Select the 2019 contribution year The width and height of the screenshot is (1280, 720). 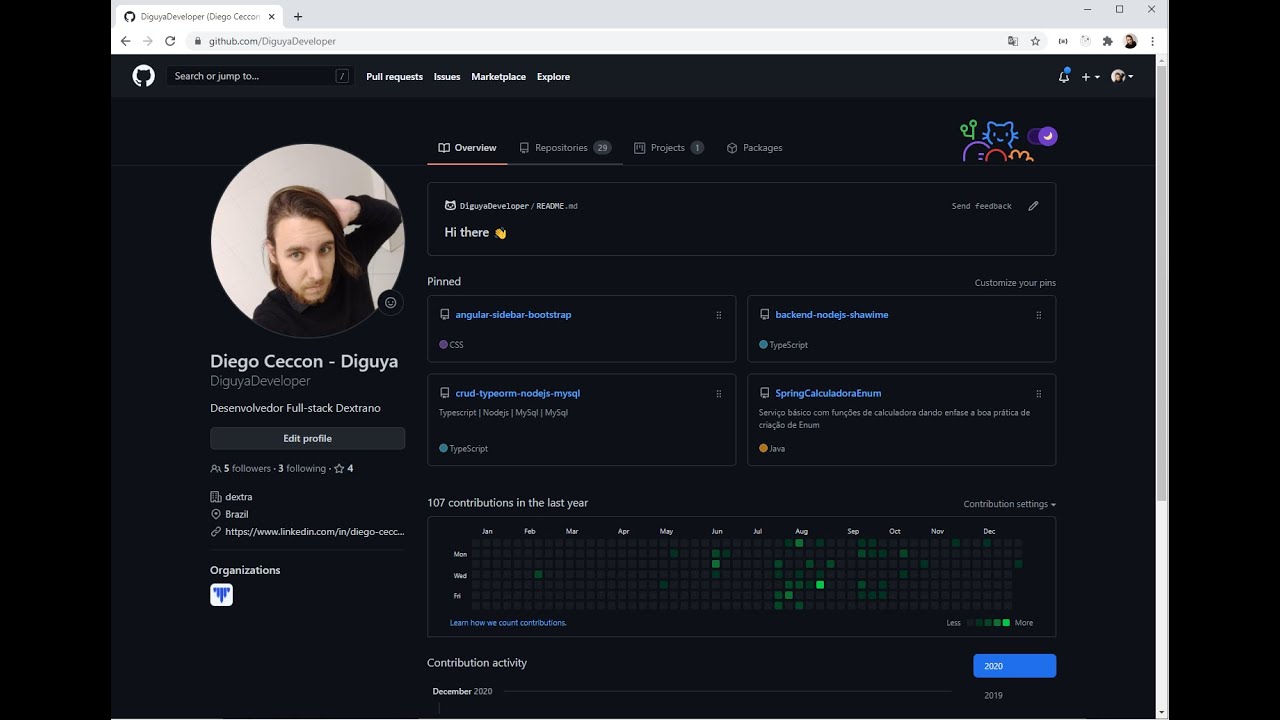click(993, 695)
